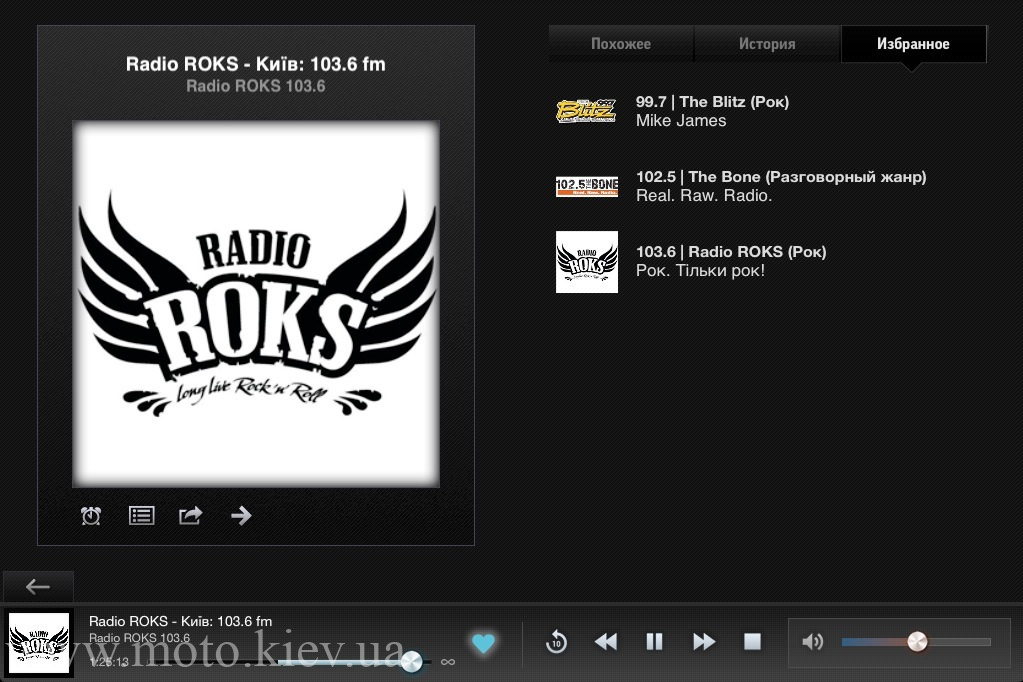Open 99.7 | The Blitz (Рок) station
This screenshot has width=1023, height=682.
click(712, 102)
